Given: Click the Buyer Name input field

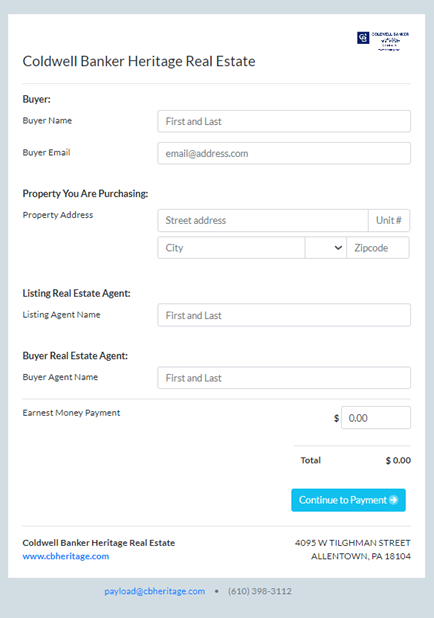Looking at the screenshot, I should coord(284,121).
